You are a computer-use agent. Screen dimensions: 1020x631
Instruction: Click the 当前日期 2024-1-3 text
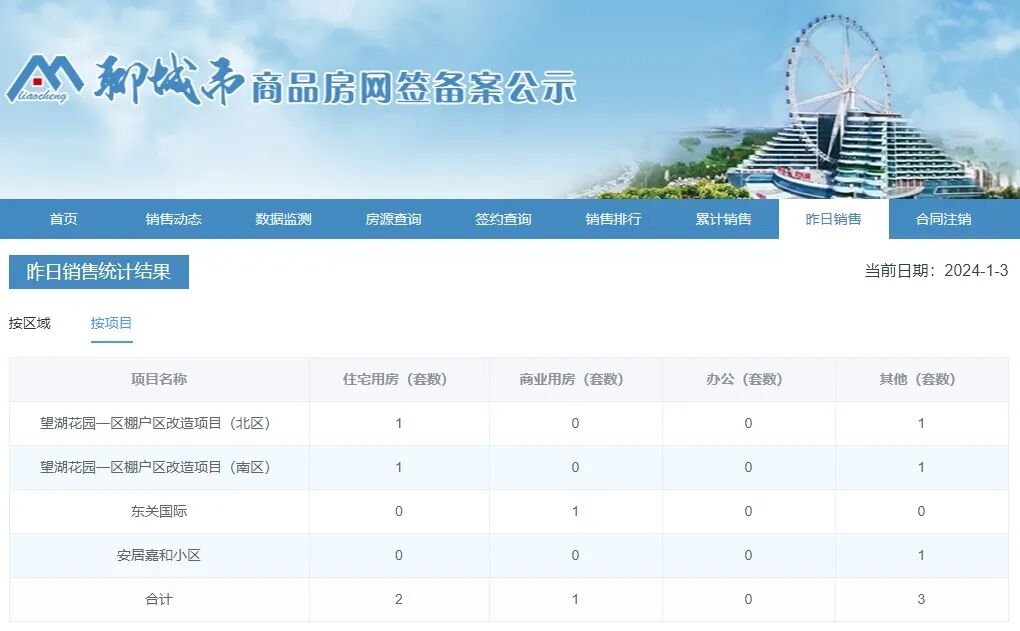click(x=935, y=270)
